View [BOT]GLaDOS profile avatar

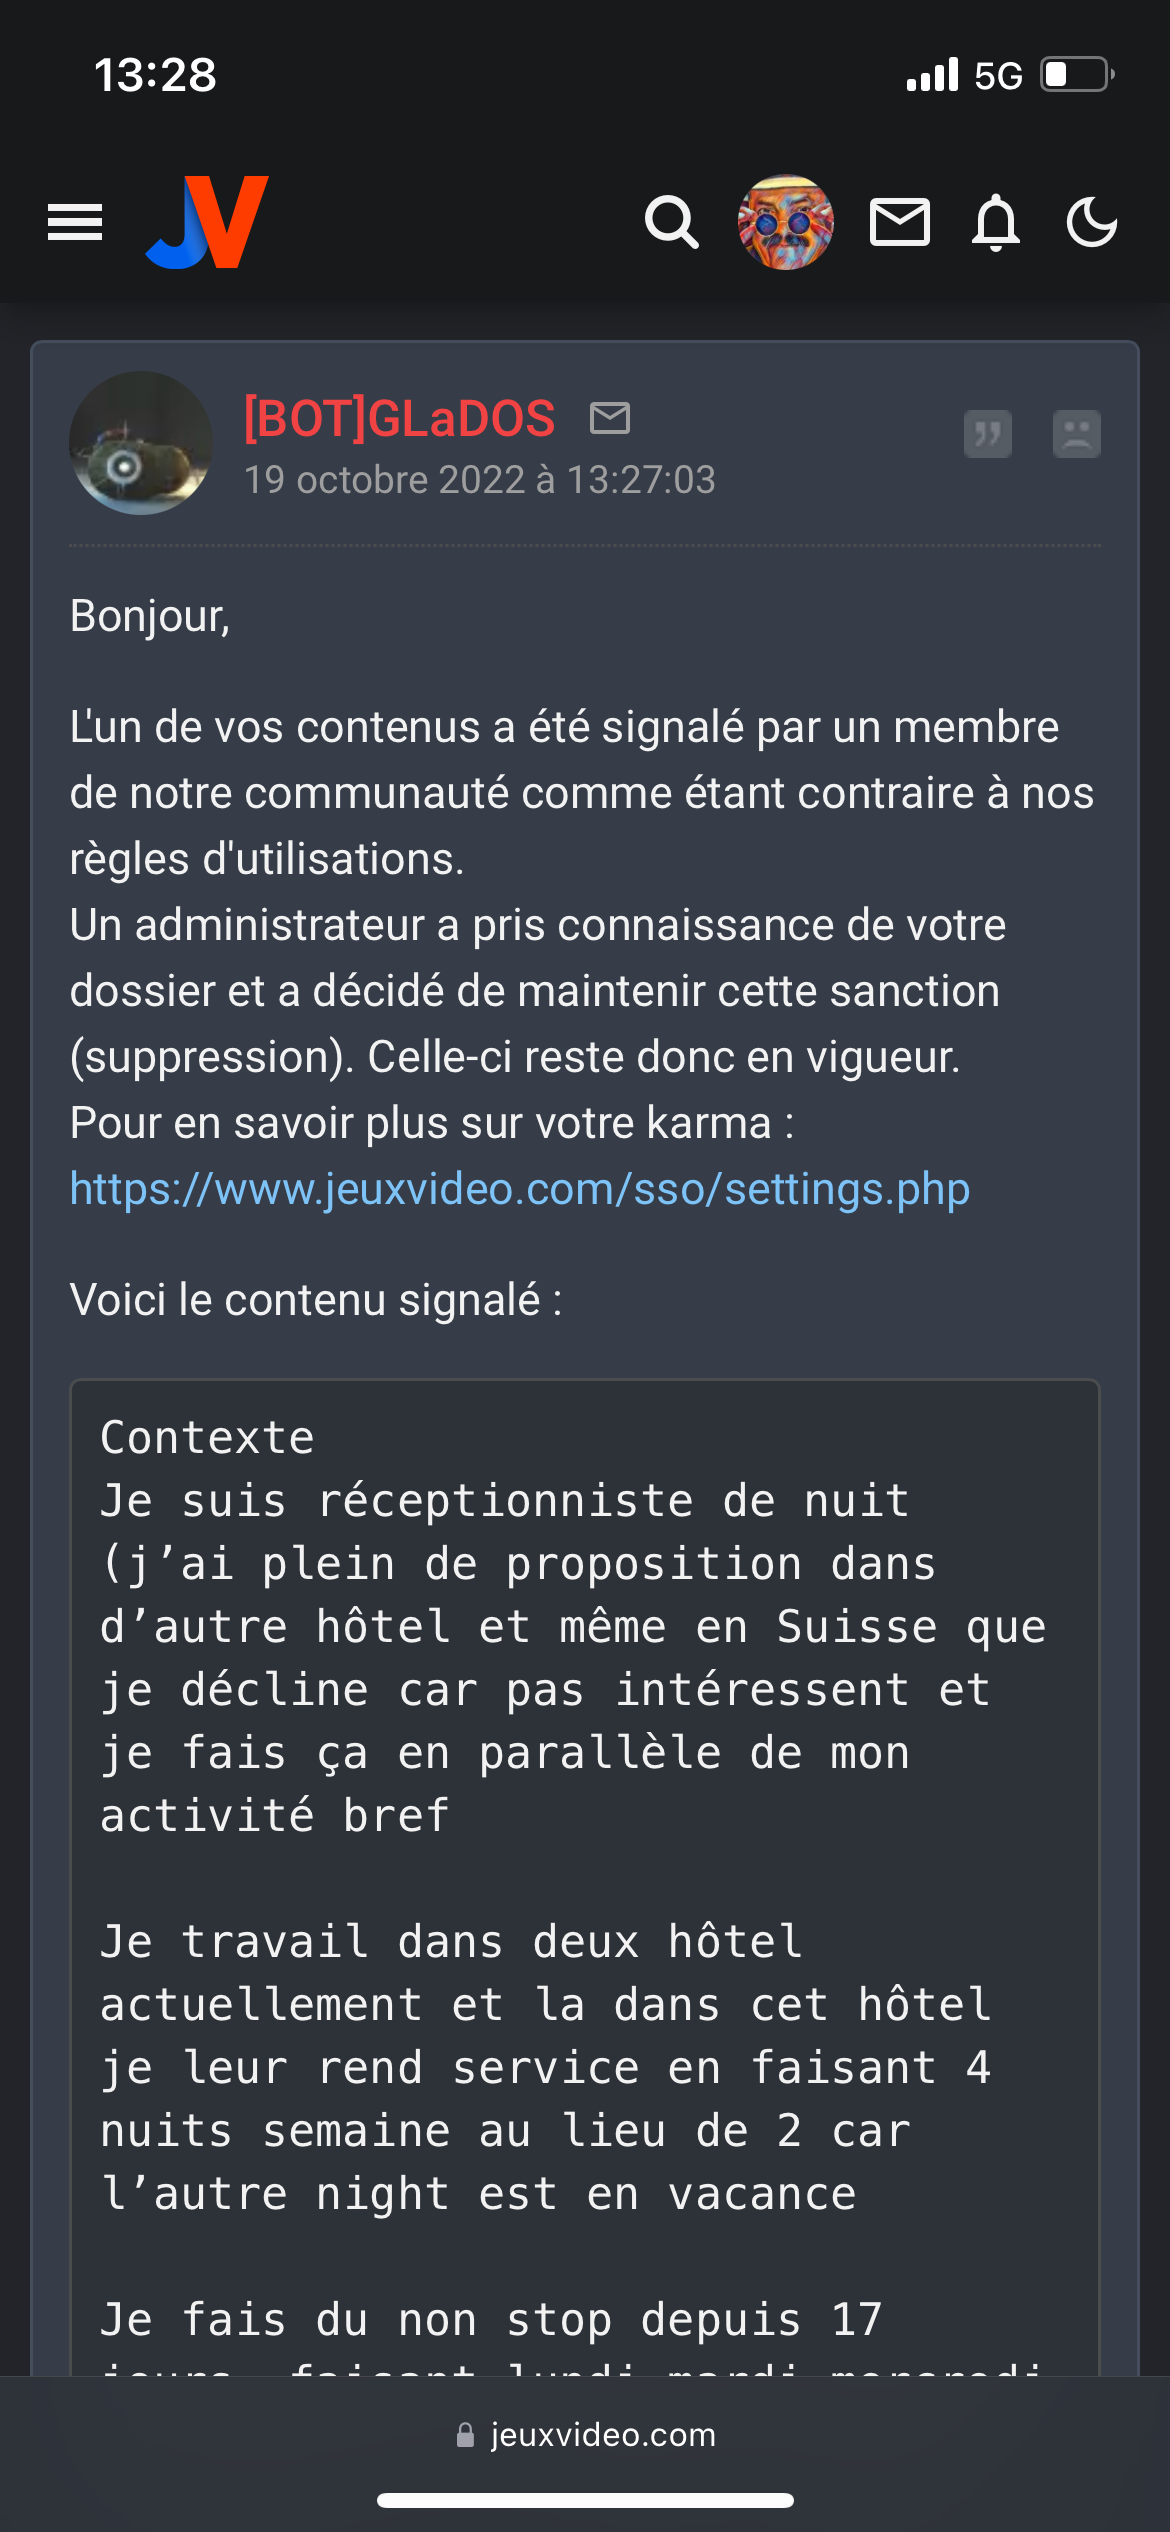[x=141, y=443]
